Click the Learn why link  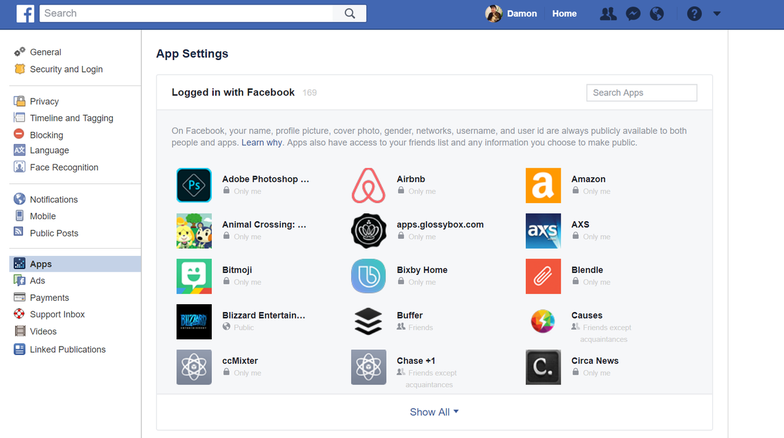(x=261, y=143)
